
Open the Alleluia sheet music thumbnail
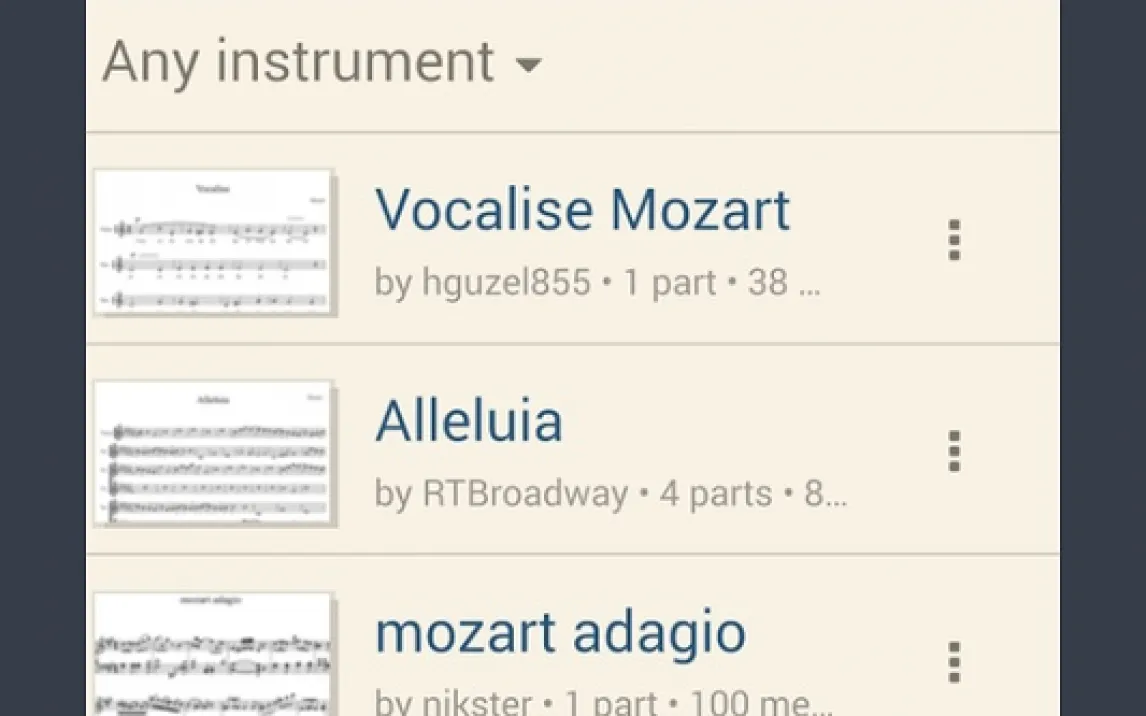[214, 453]
